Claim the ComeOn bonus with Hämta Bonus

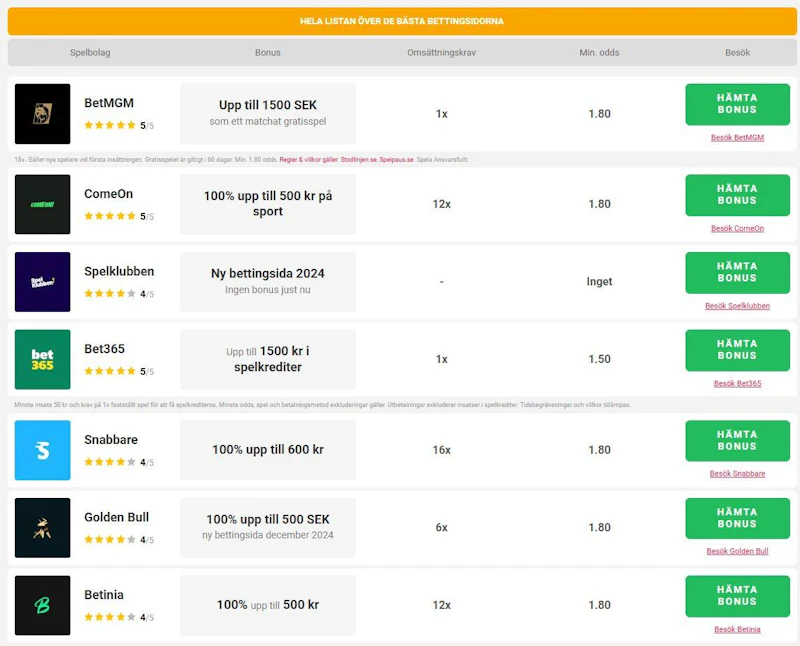[737, 195]
